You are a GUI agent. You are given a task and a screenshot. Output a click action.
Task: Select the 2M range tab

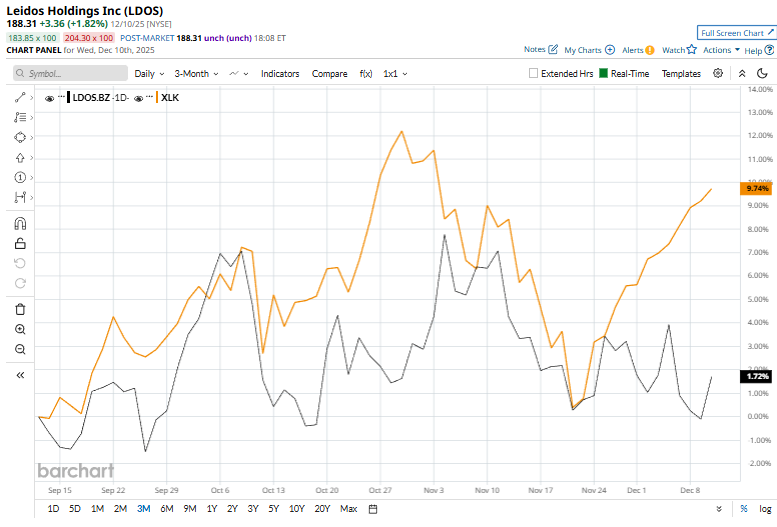tap(120, 509)
